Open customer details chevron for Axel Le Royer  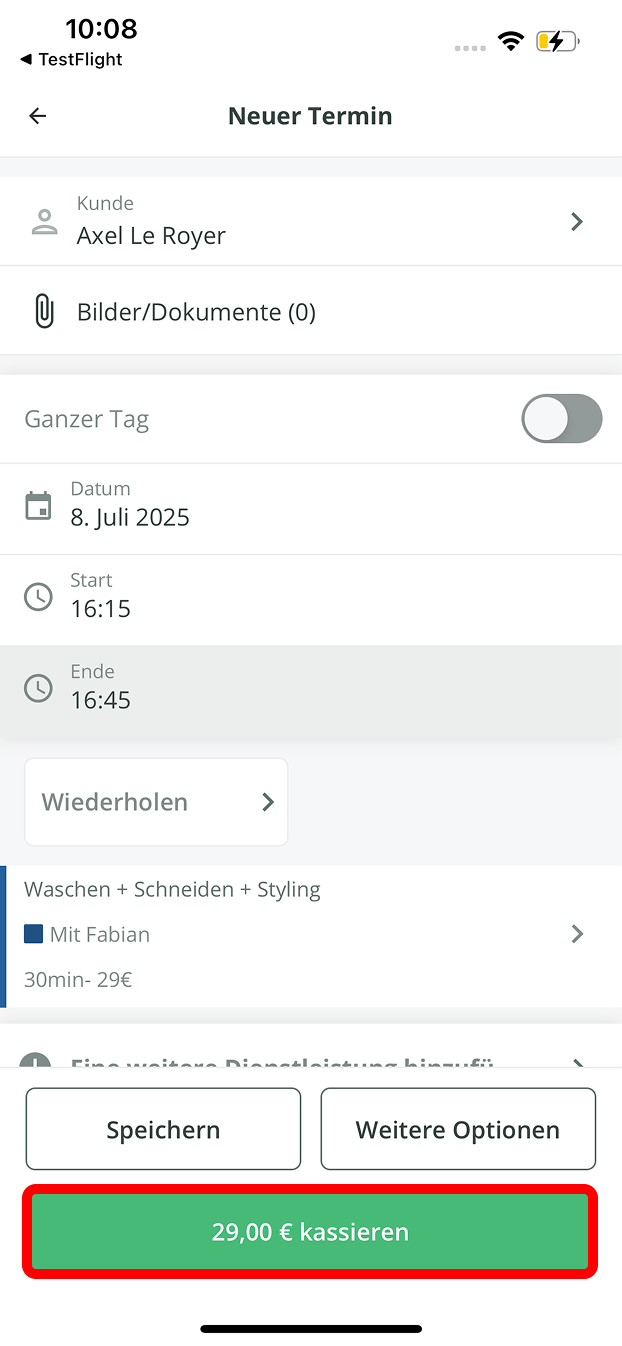click(577, 222)
